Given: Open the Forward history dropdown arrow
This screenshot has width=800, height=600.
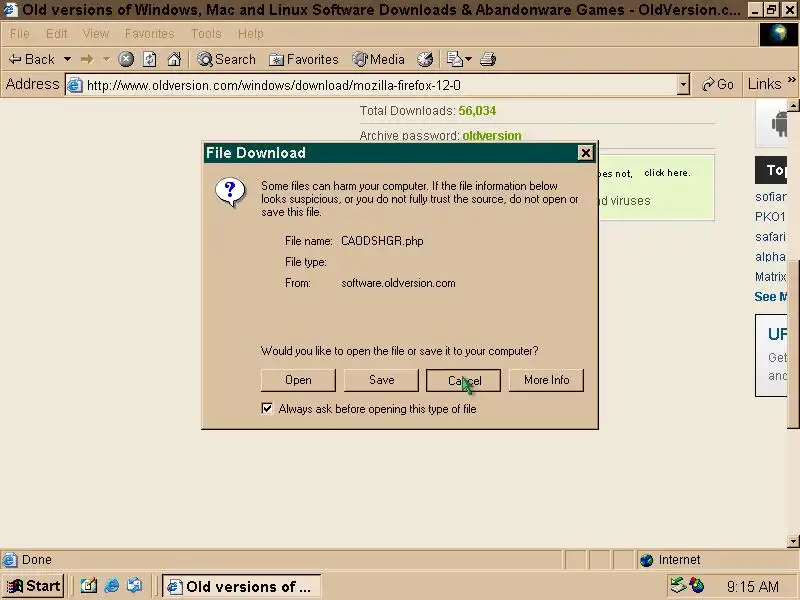Looking at the screenshot, I should [x=106, y=59].
